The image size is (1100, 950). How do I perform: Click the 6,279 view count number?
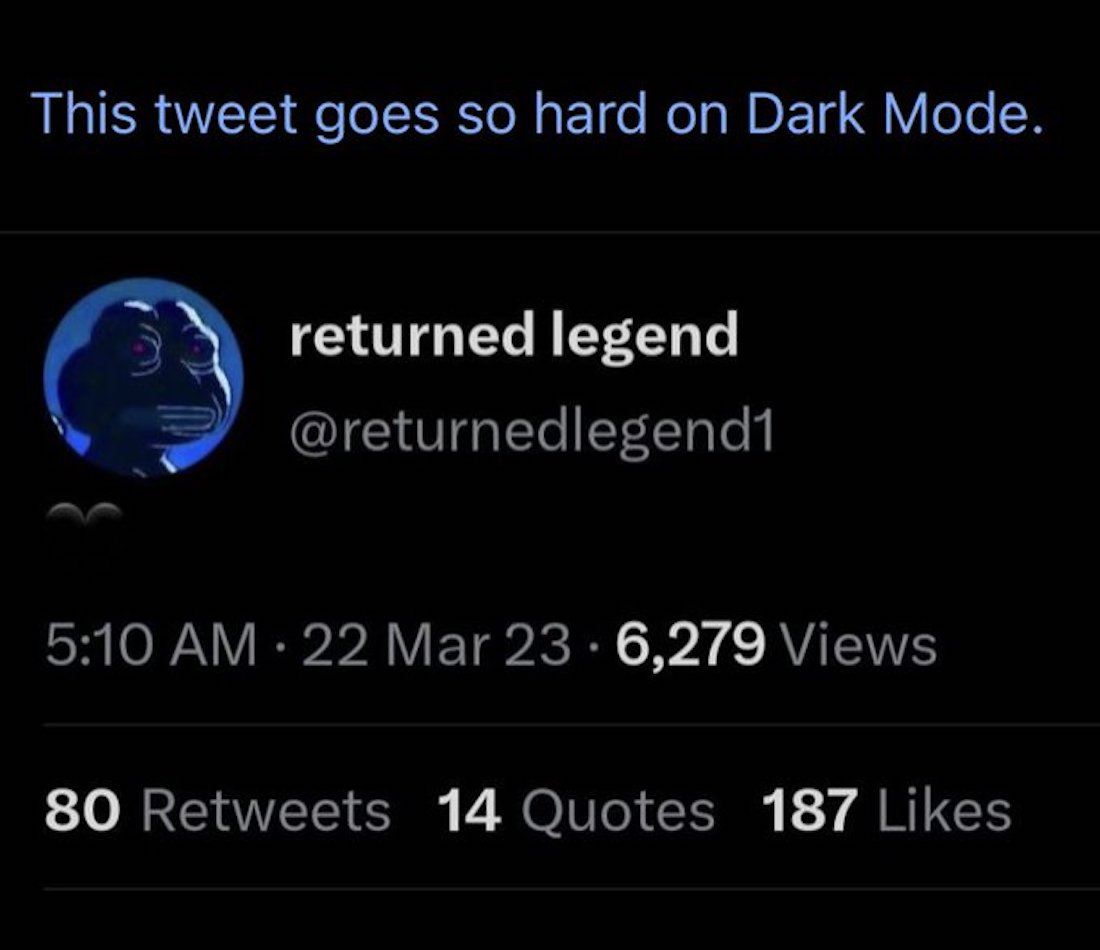point(691,645)
